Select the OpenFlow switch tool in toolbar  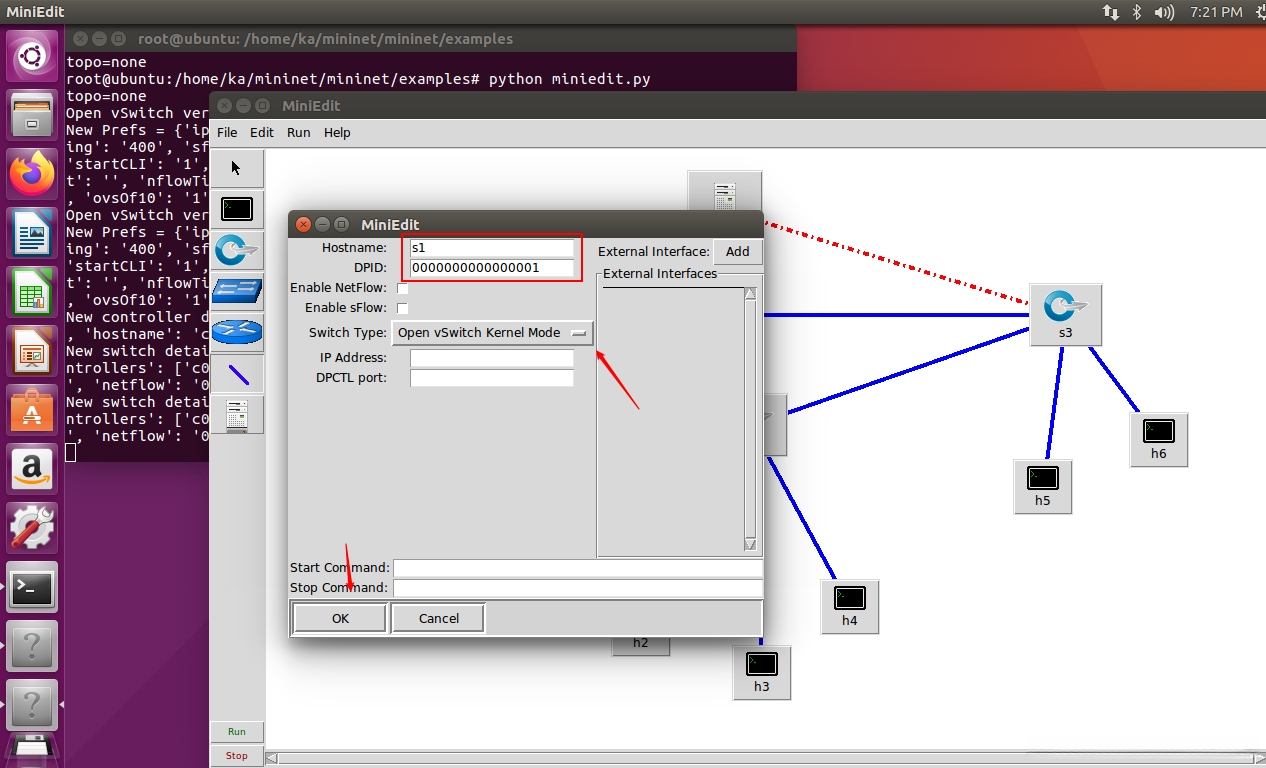tap(237, 251)
